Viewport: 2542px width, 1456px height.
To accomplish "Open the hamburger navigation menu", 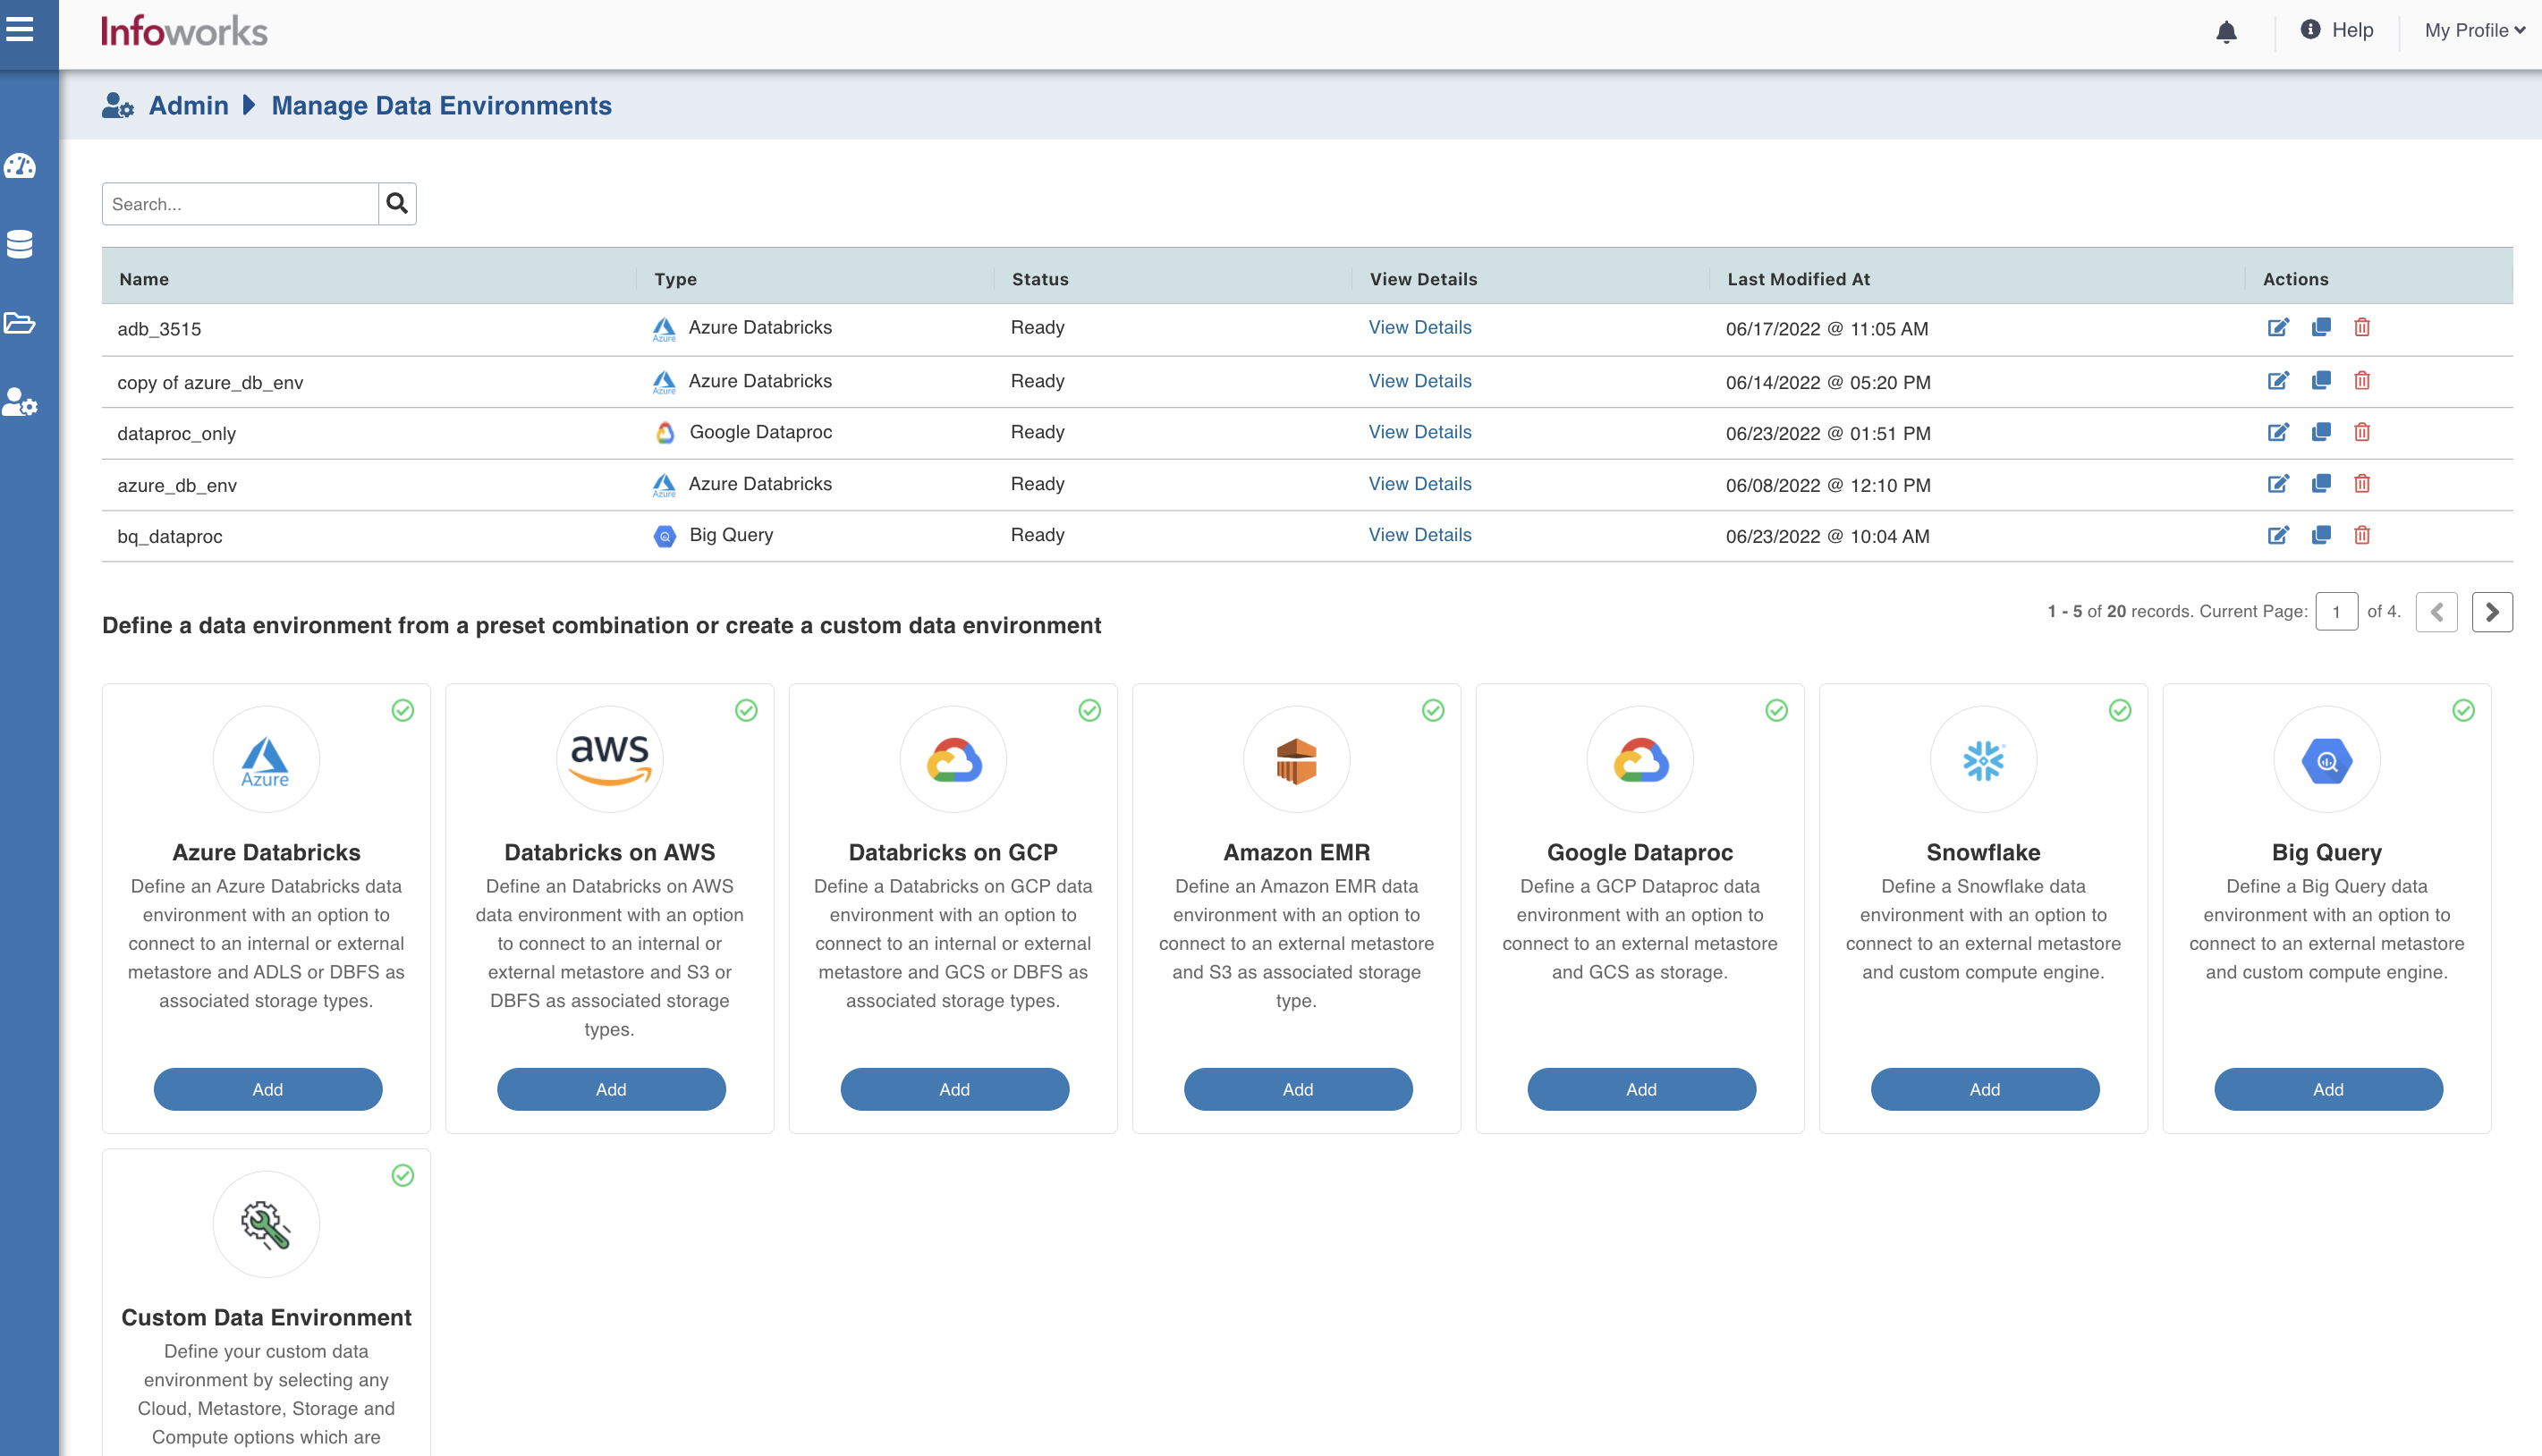I will [x=20, y=30].
